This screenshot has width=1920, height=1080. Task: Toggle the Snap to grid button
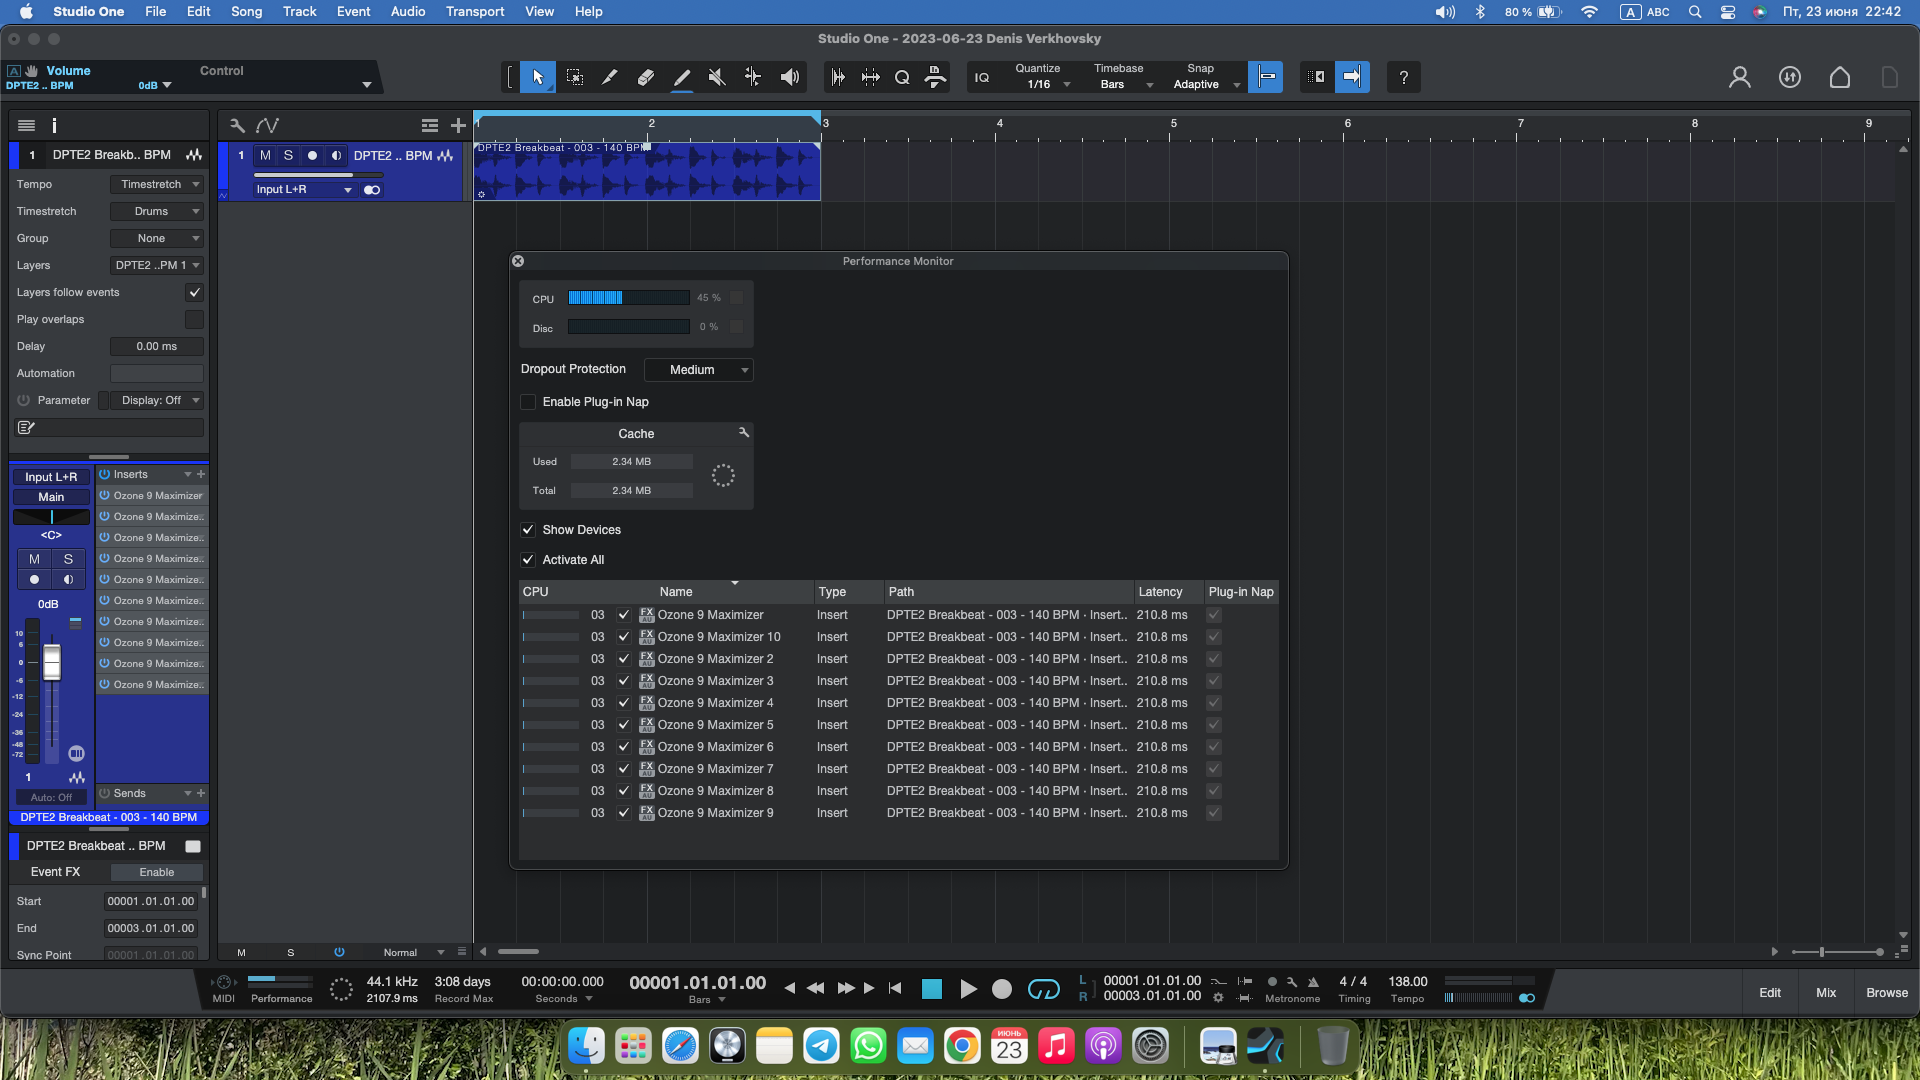(x=1266, y=77)
